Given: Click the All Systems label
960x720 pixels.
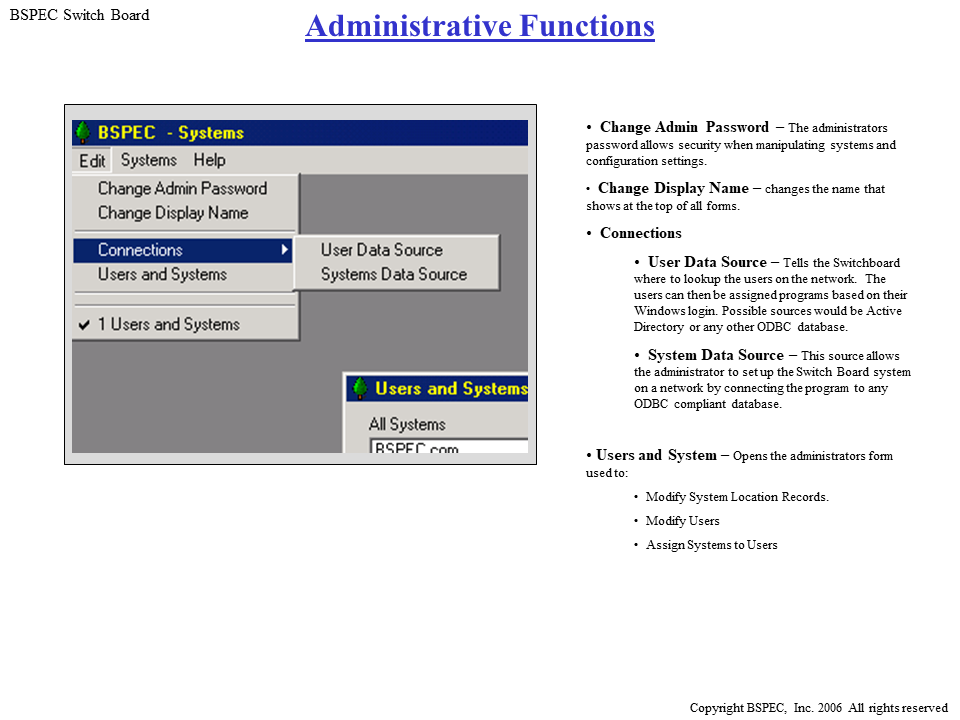Looking at the screenshot, I should (x=406, y=424).
